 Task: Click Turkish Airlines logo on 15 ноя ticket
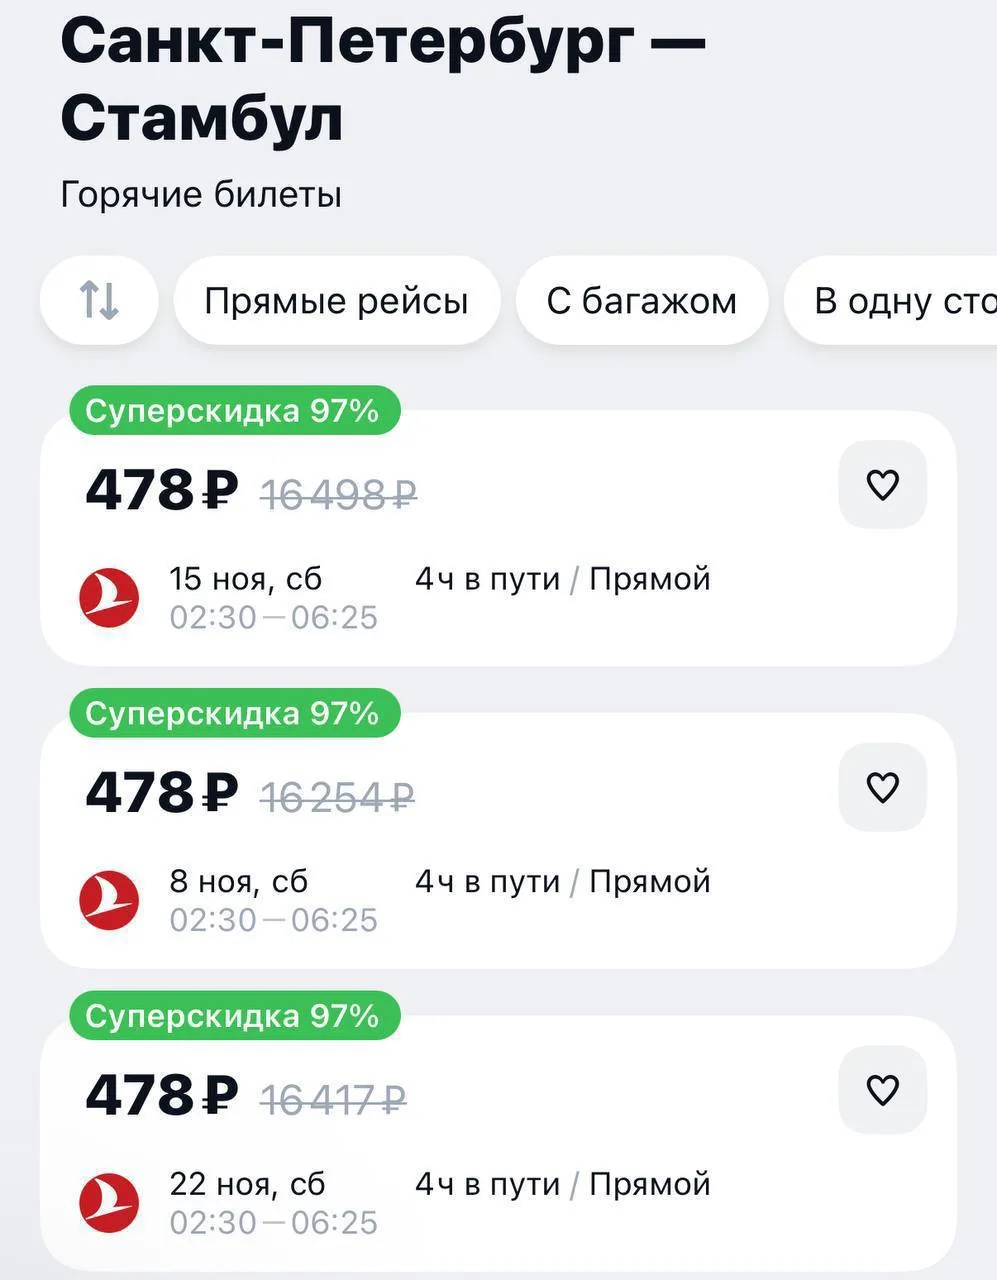click(109, 597)
